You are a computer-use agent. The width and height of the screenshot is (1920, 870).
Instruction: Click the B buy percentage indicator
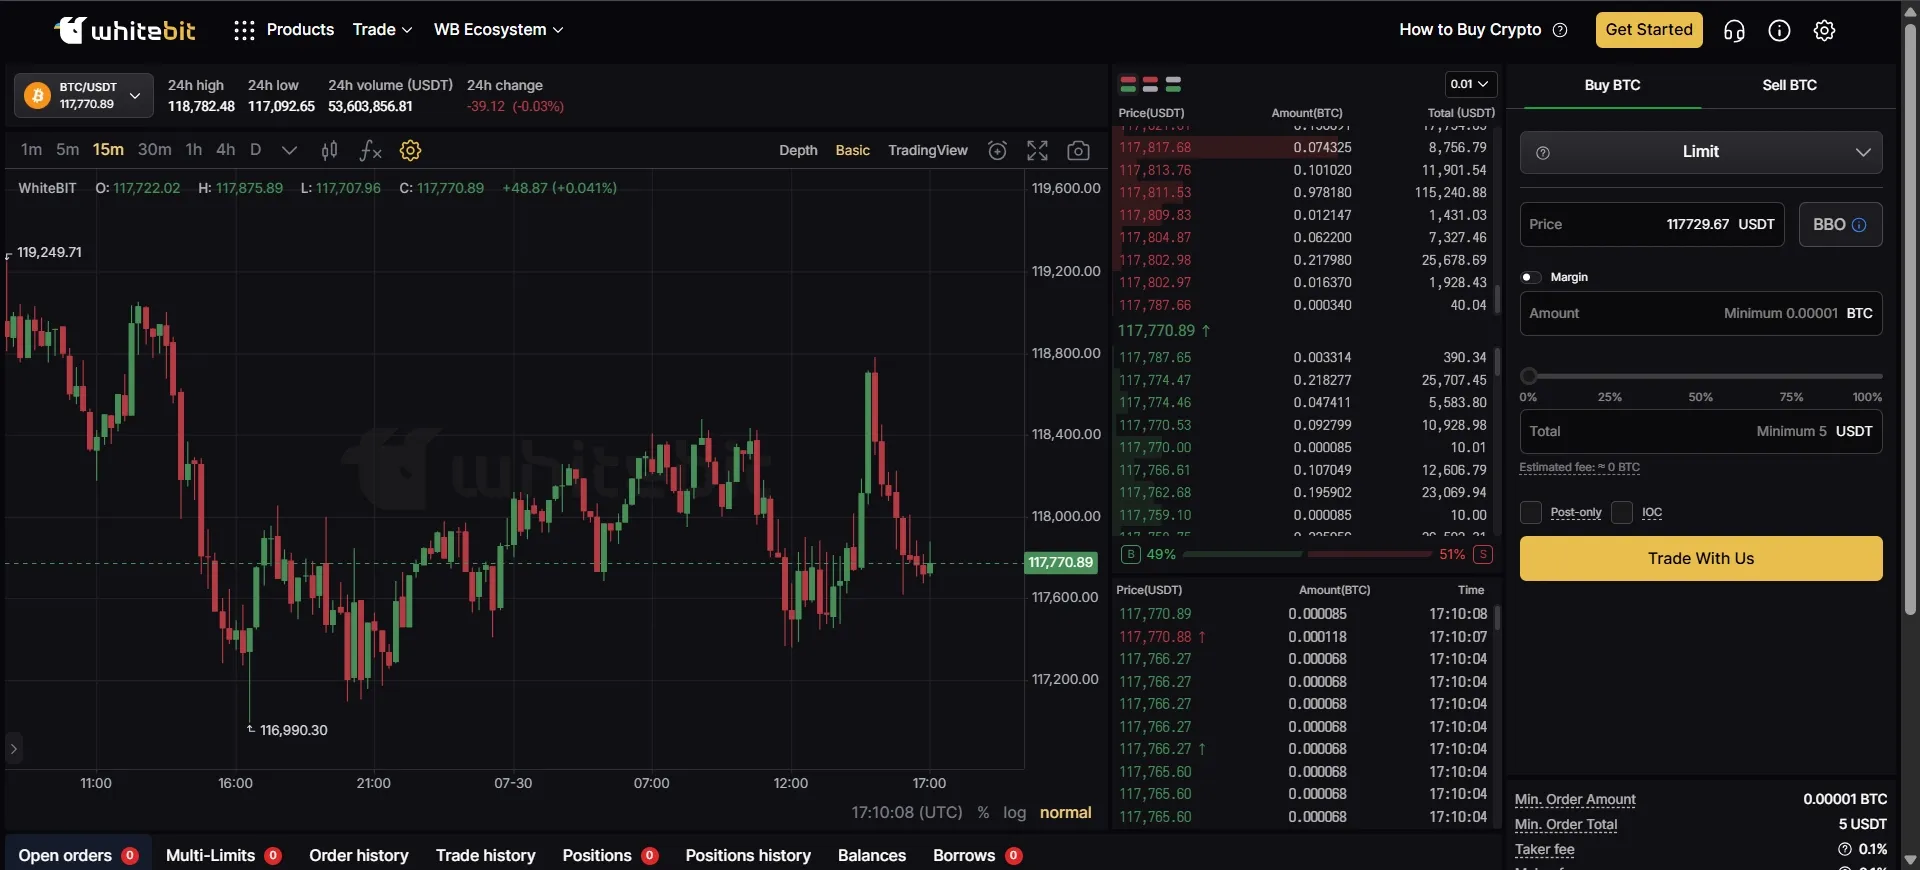point(1131,554)
